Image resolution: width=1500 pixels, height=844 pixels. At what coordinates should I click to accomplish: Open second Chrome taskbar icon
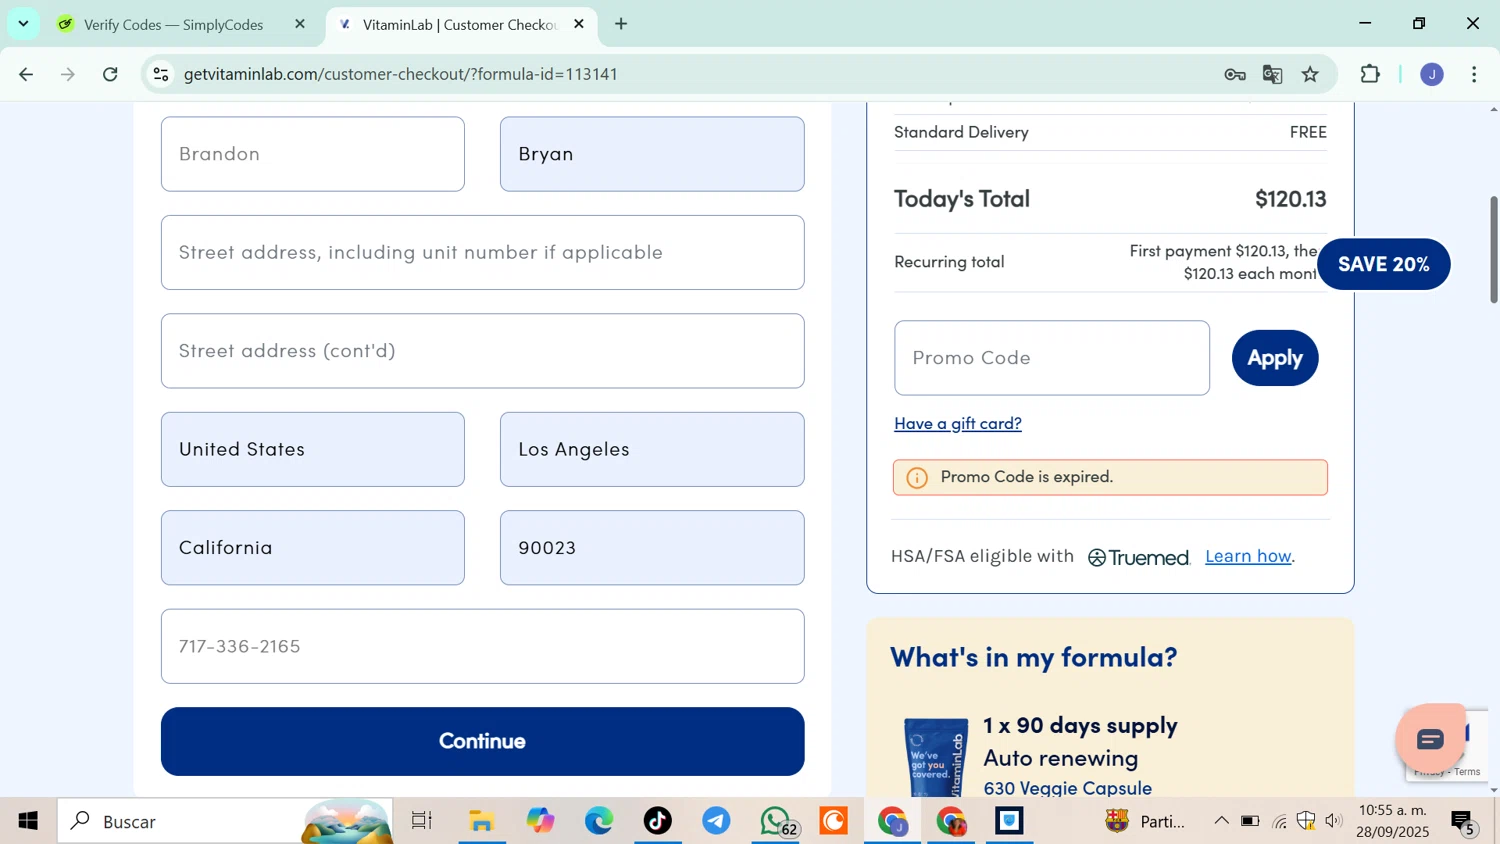click(951, 821)
